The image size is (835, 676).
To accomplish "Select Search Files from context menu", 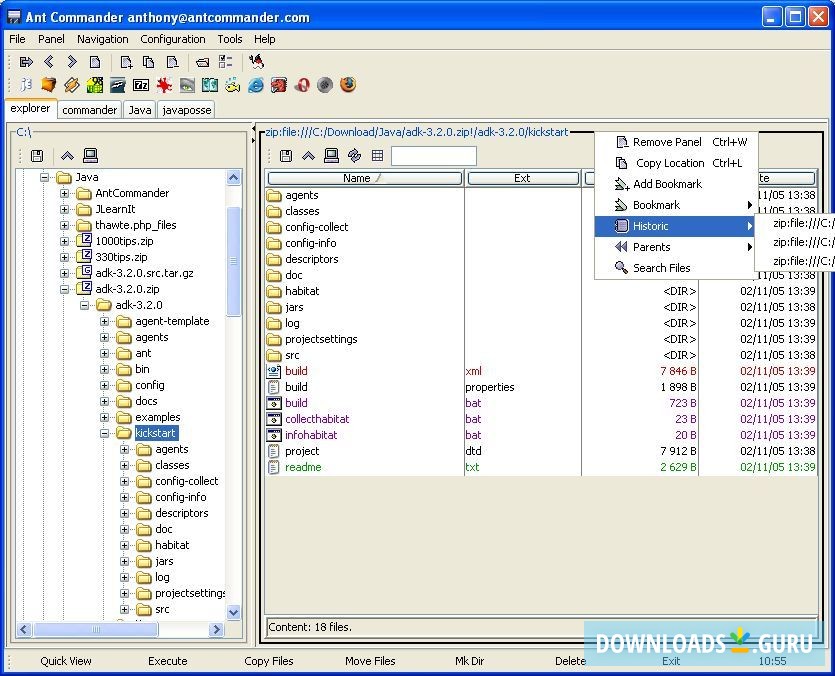I will coord(661,268).
